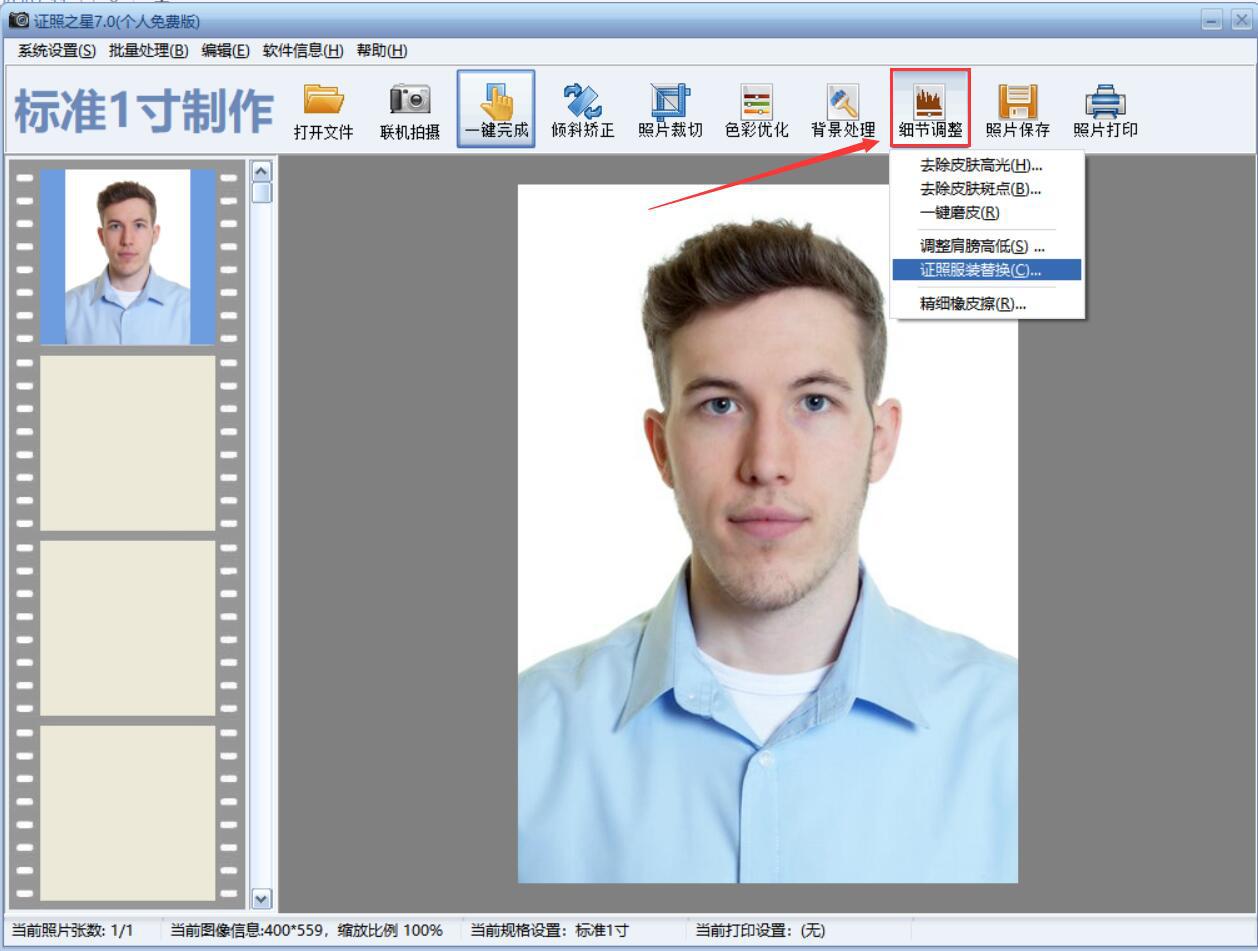Collapse the 细节调整 dropdown toolbar button
1258x951 pixels.
tap(930, 108)
